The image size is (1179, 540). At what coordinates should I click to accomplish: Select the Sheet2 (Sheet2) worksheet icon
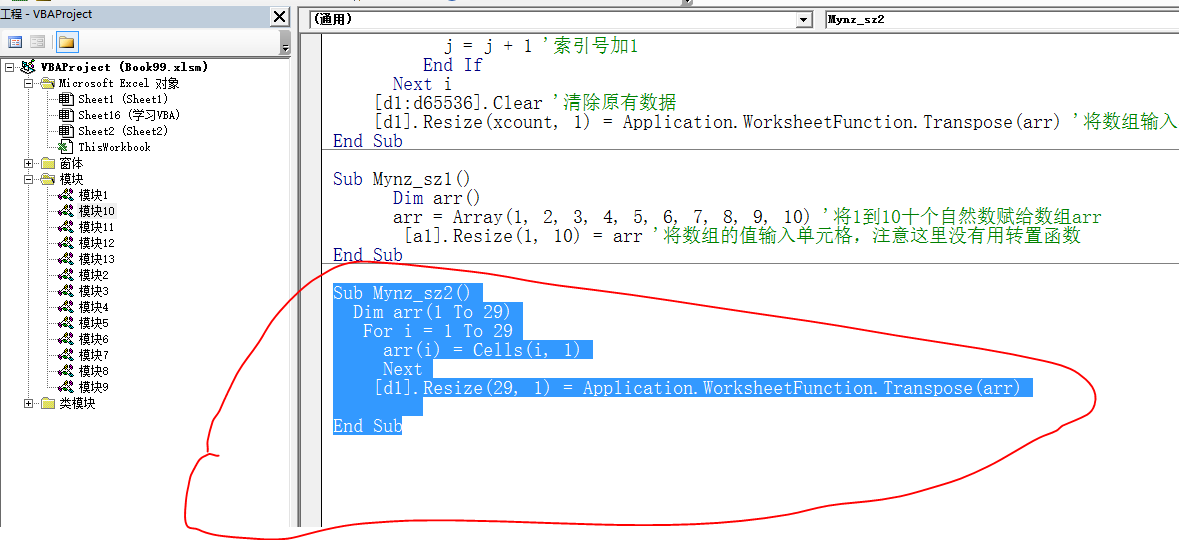pos(66,131)
